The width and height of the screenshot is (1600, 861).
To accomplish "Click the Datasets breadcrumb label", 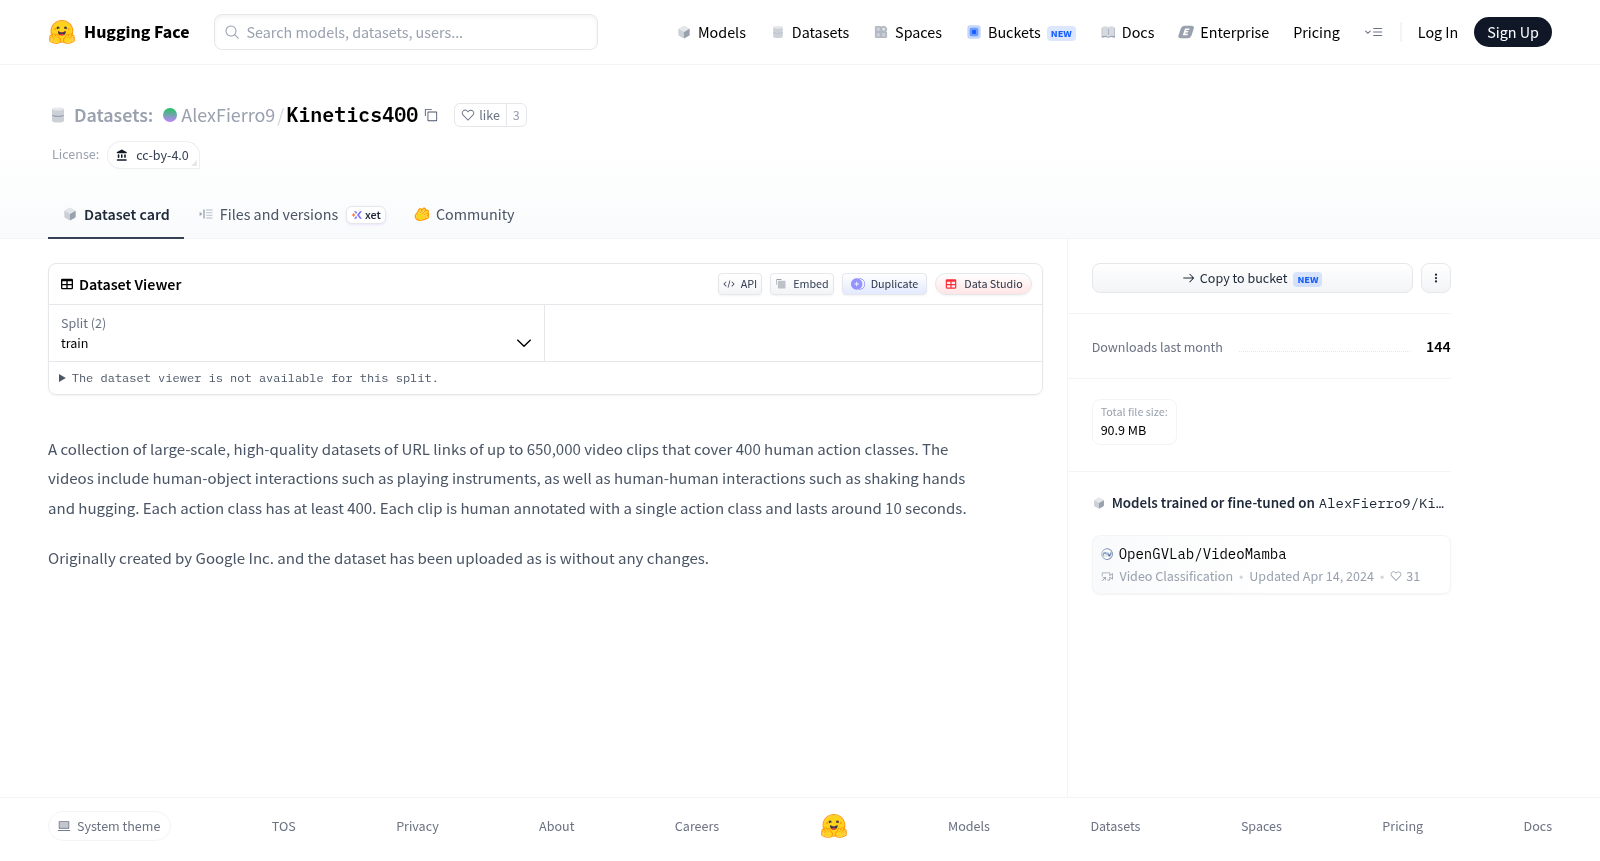I will [x=113, y=115].
